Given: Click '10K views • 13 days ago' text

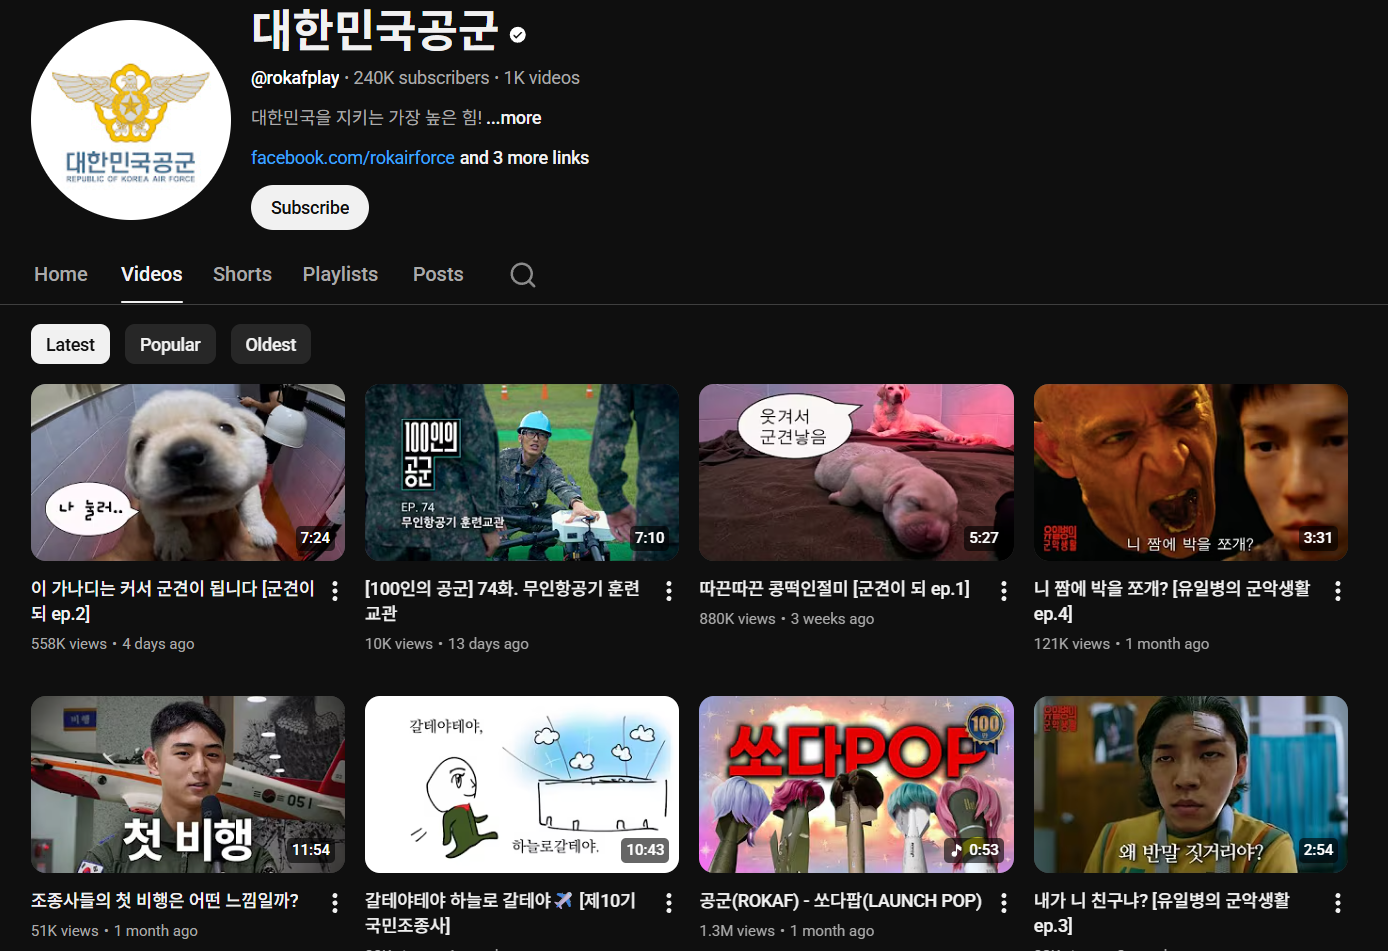Looking at the screenshot, I should [447, 644].
